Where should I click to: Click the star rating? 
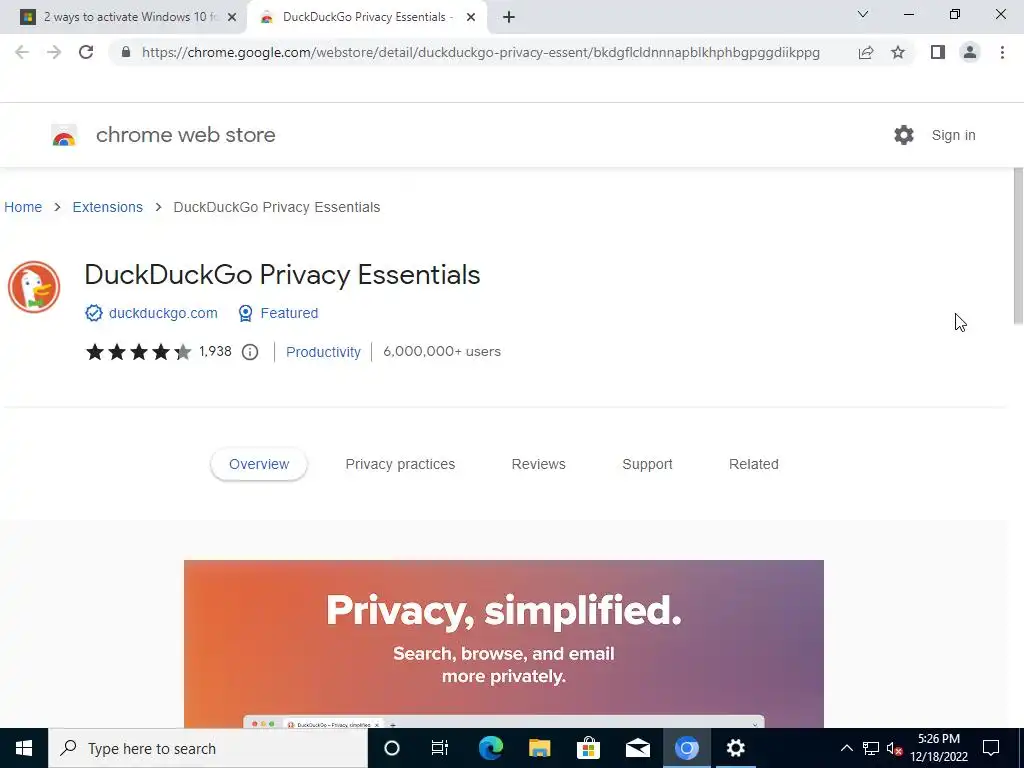138,352
